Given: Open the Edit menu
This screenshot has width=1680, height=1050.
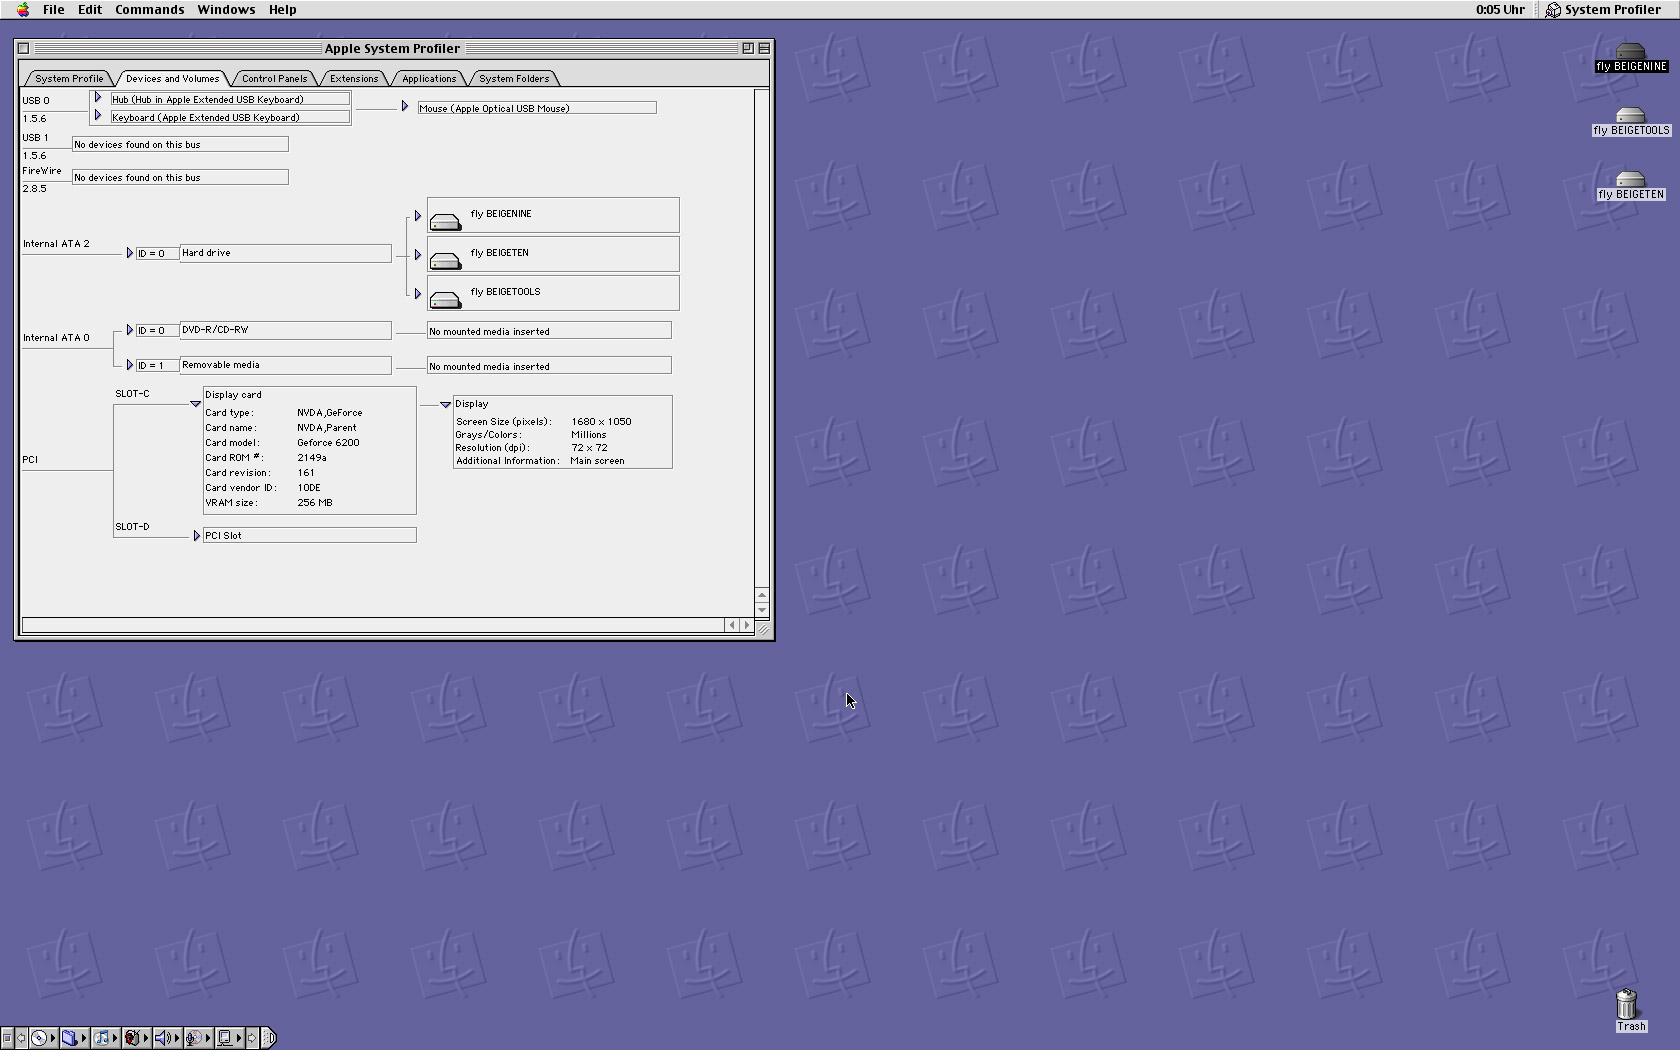Looking at the screenshot, I should click(x=90, y=10).
